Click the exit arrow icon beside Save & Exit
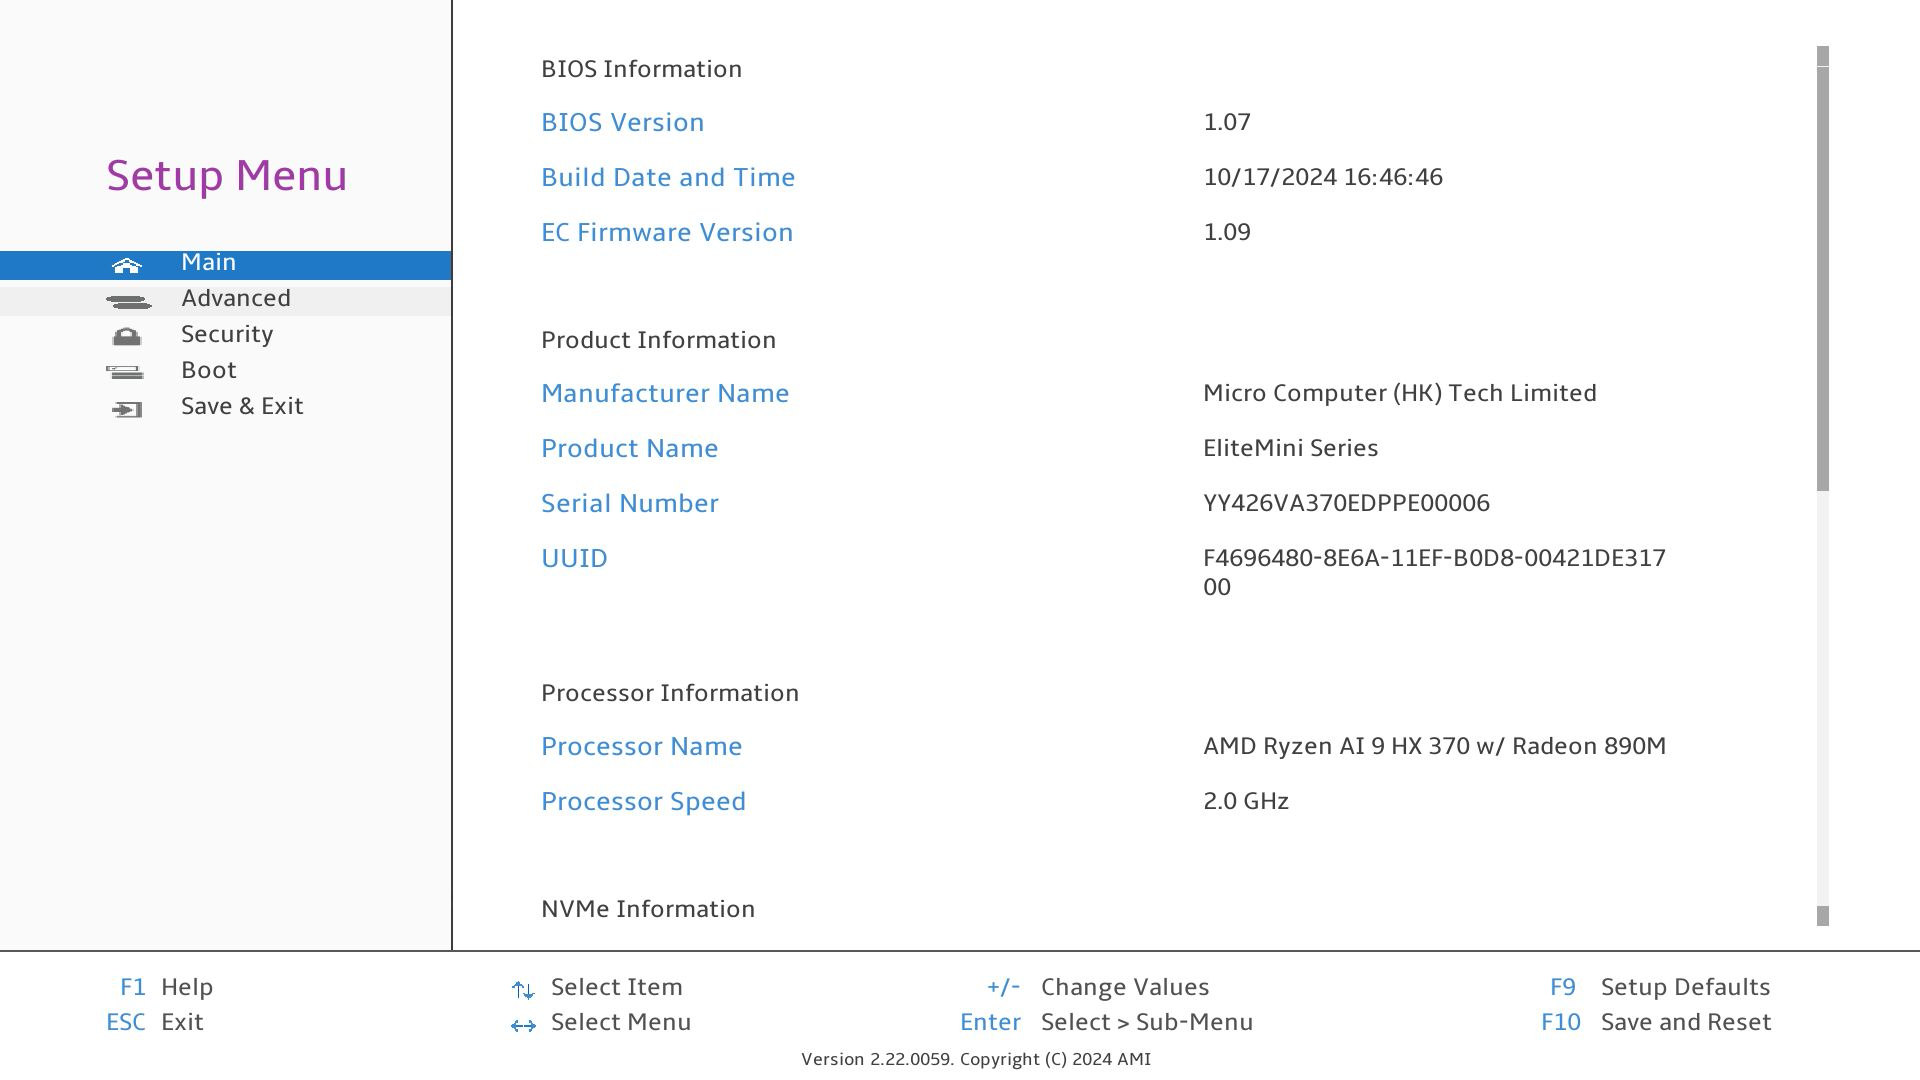The width and height of the screenshot is (1920, 1080). [x=127, y=409]
